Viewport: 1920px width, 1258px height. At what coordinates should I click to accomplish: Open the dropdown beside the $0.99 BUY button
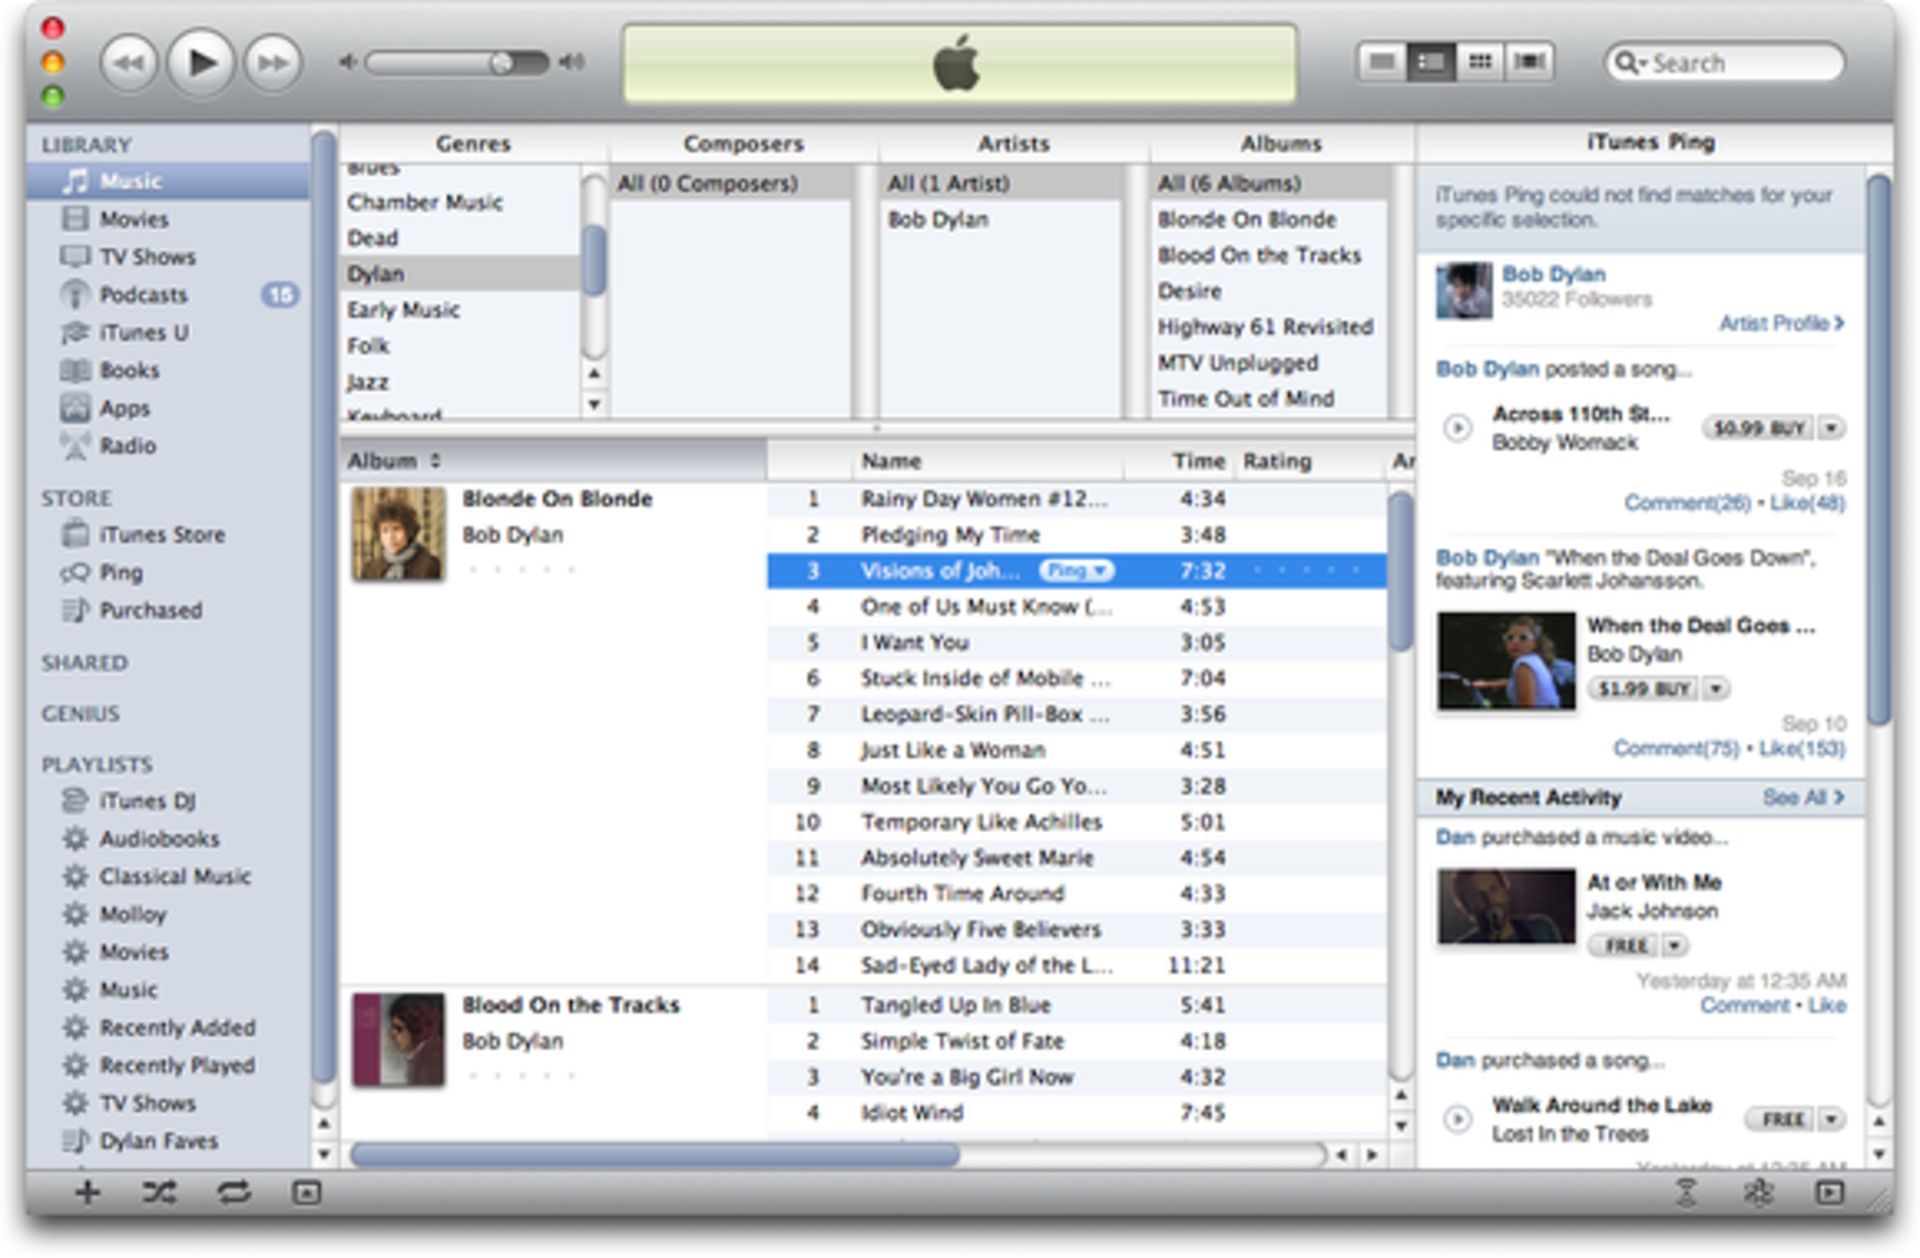pyautogui.click(x=1833, y=428)
